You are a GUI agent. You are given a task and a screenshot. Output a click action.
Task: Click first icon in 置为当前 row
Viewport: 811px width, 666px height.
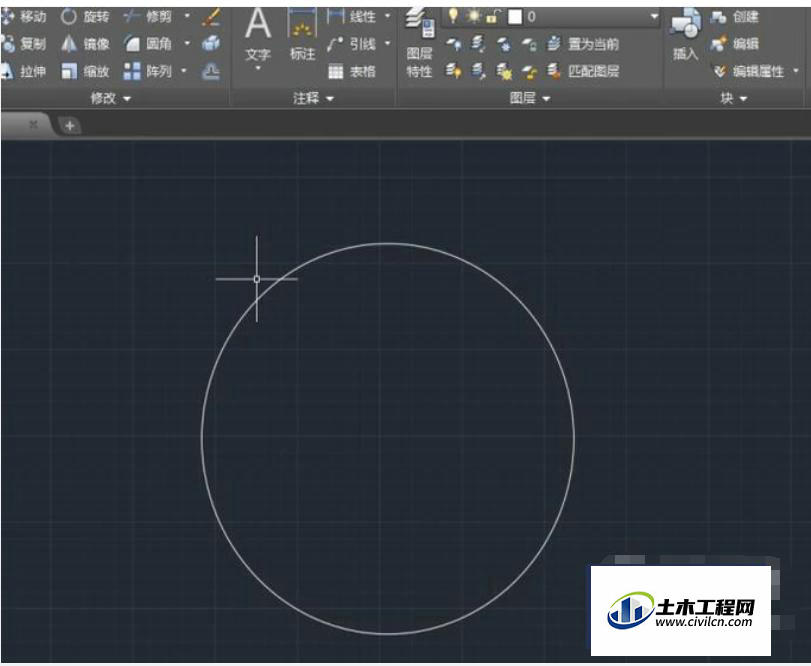pos(454,44)
